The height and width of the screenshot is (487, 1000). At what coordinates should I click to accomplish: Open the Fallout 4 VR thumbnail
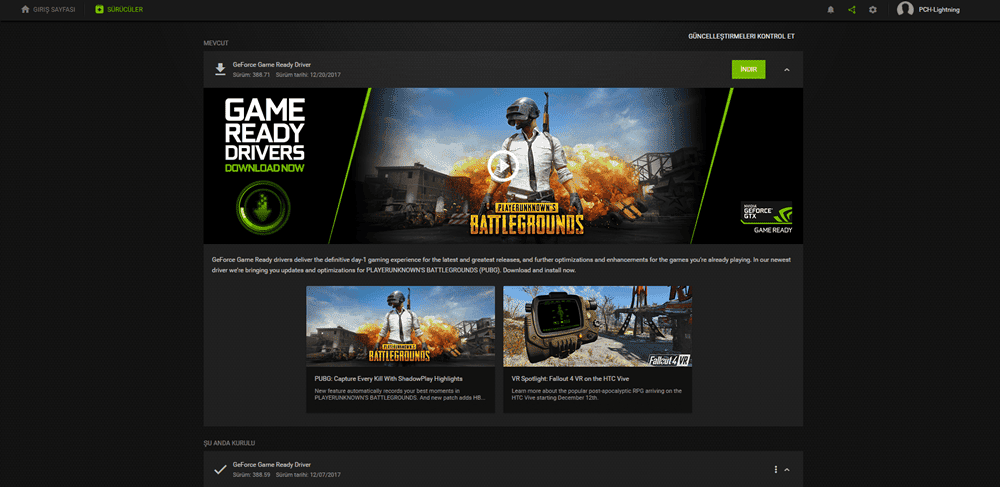pos(598,326)
